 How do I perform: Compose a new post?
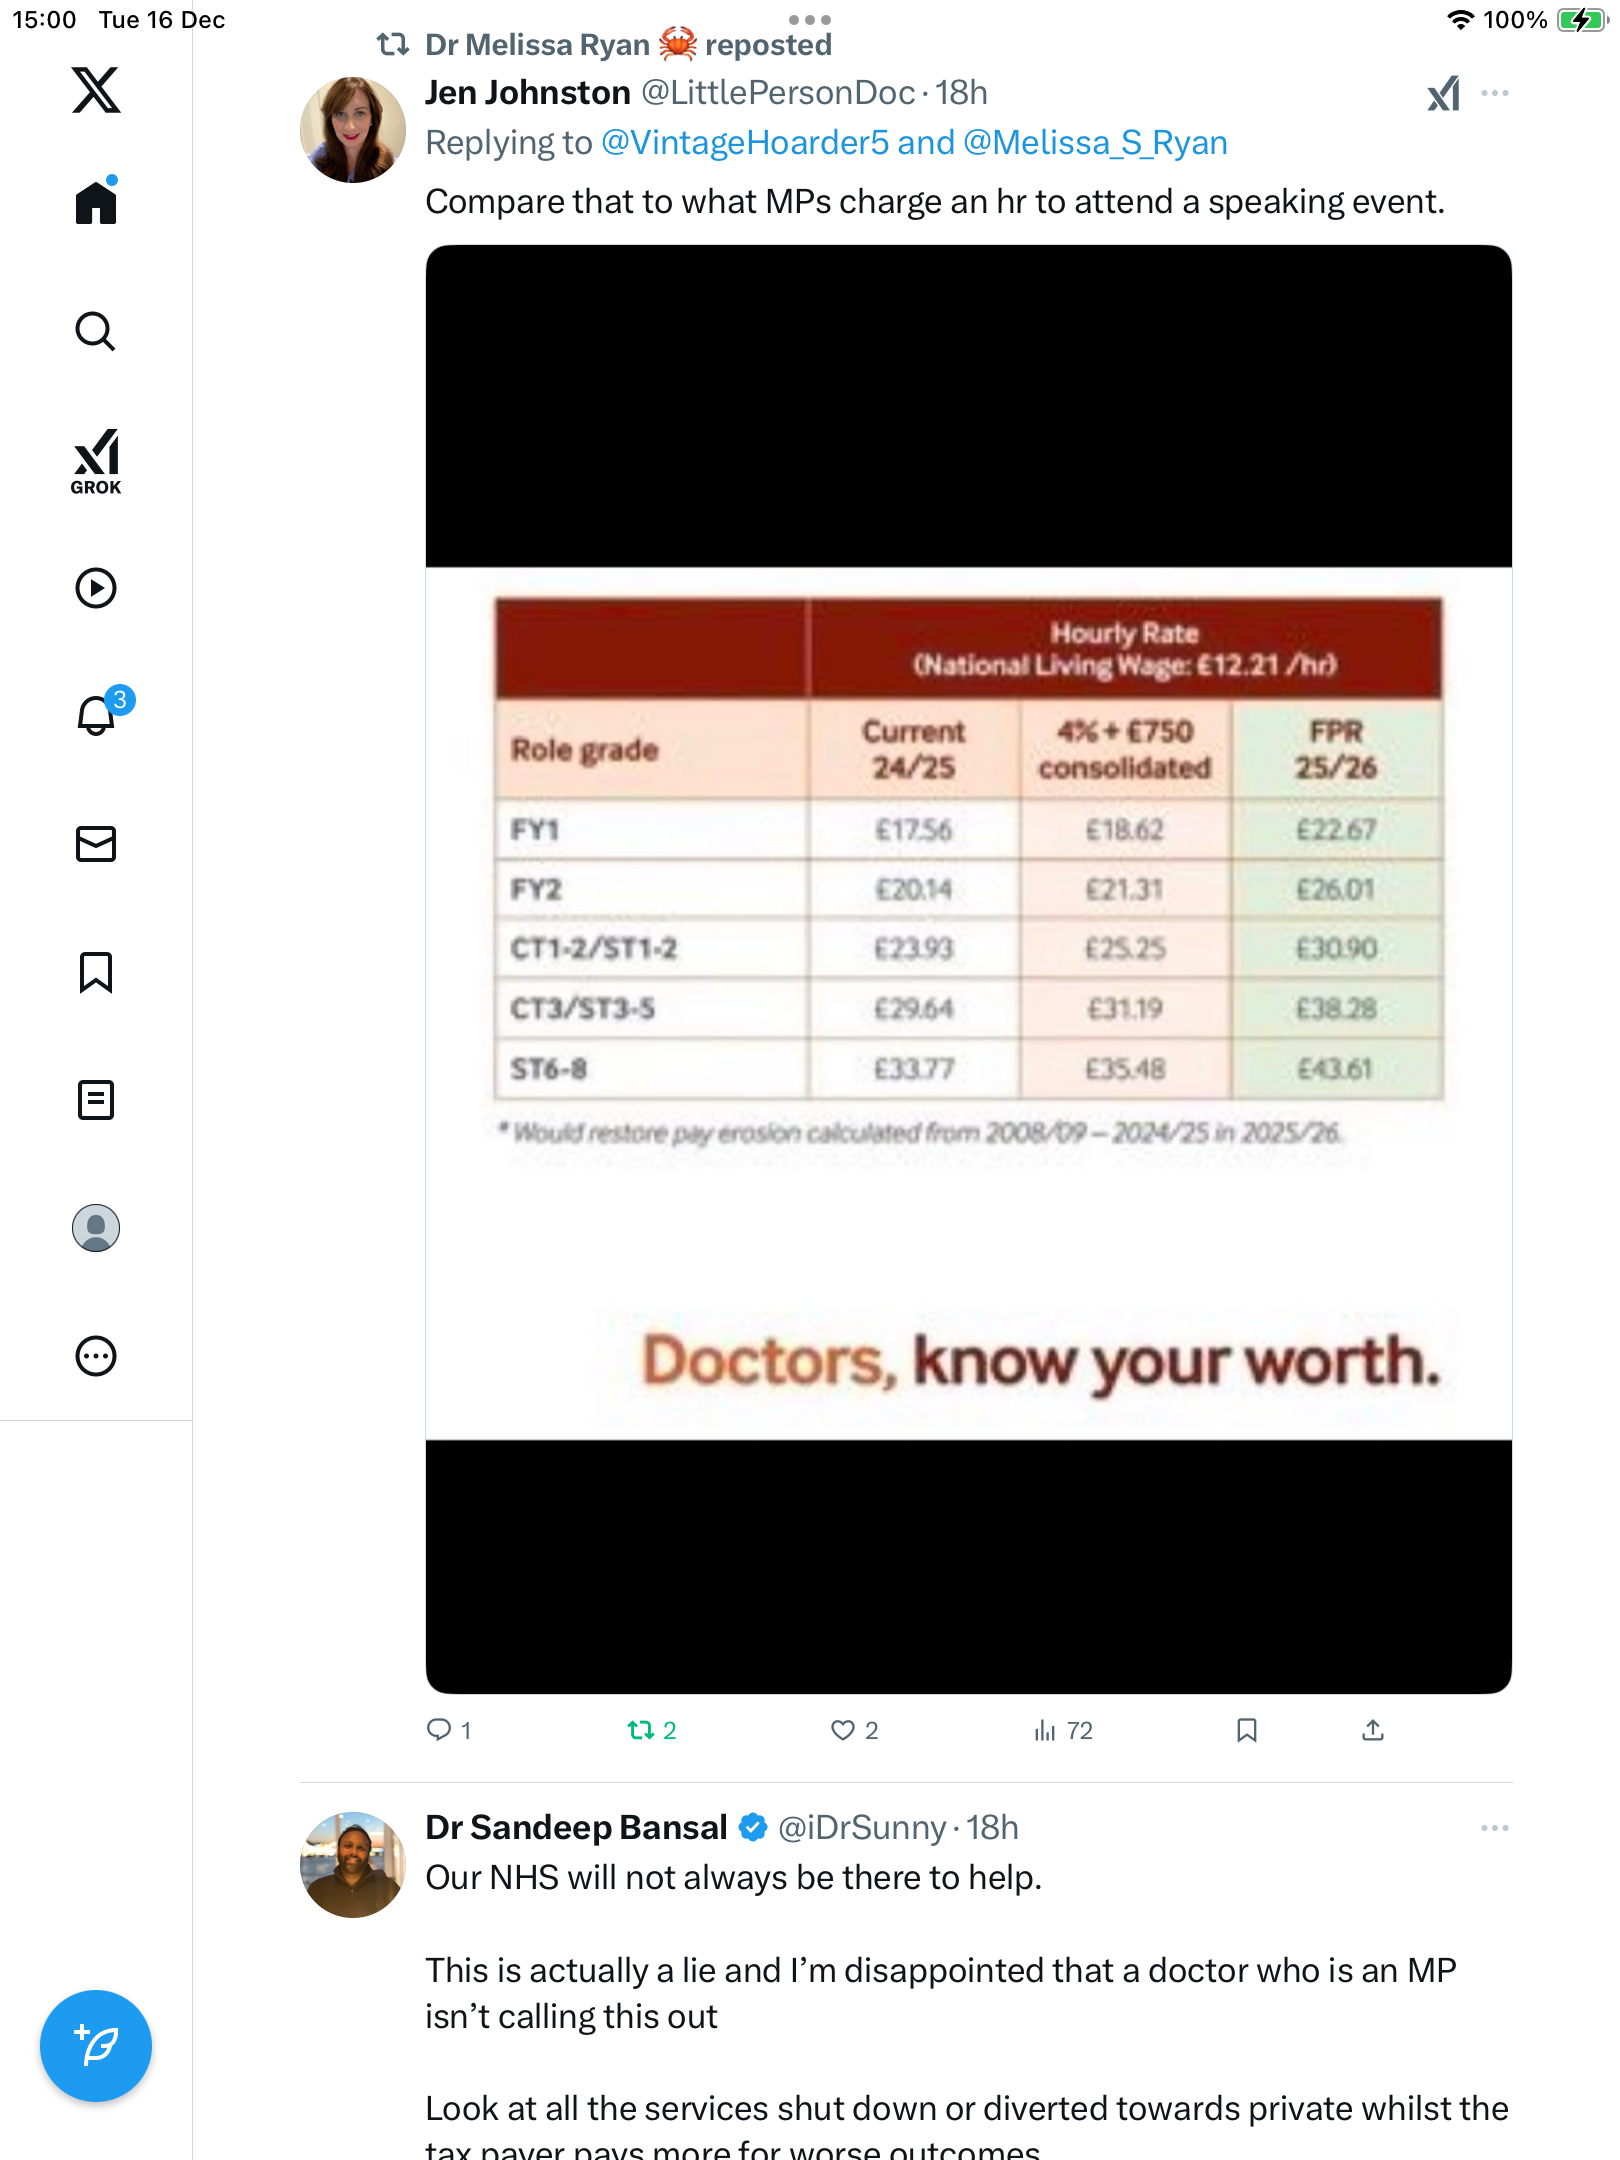pos(96,2046)
